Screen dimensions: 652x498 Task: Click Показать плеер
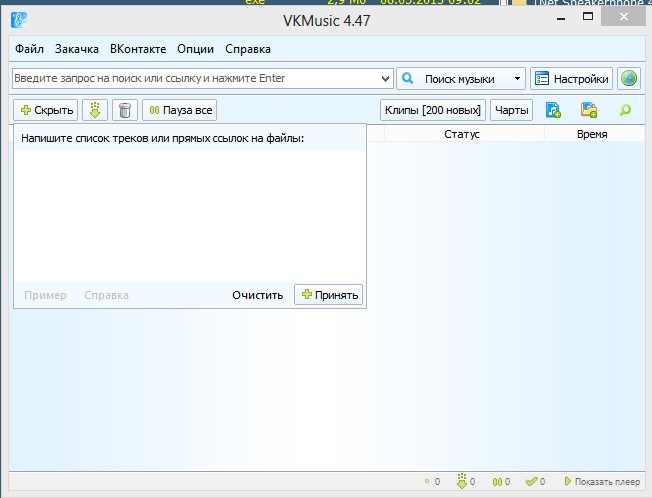click(602, 482)
